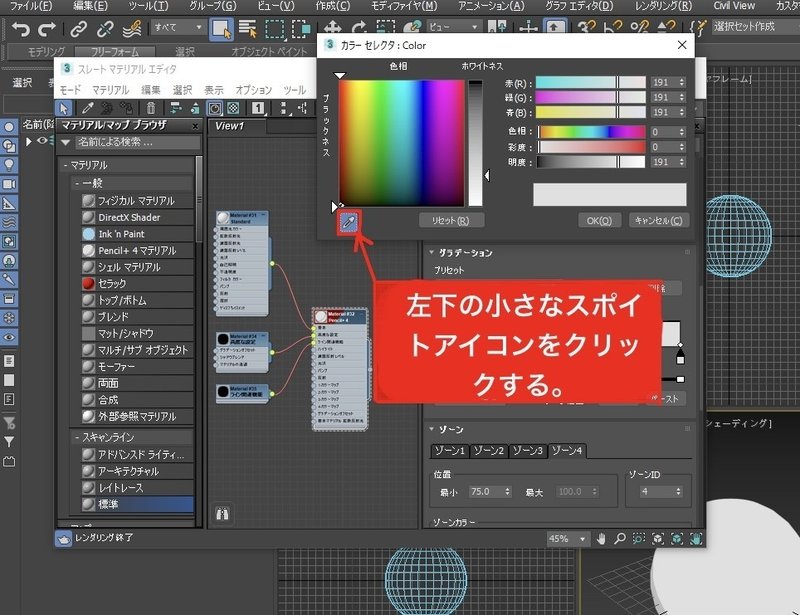The image size is (800, 615).
Task: Click the Unlink Selection broken-chain icon
Action: tap(105, 29)
